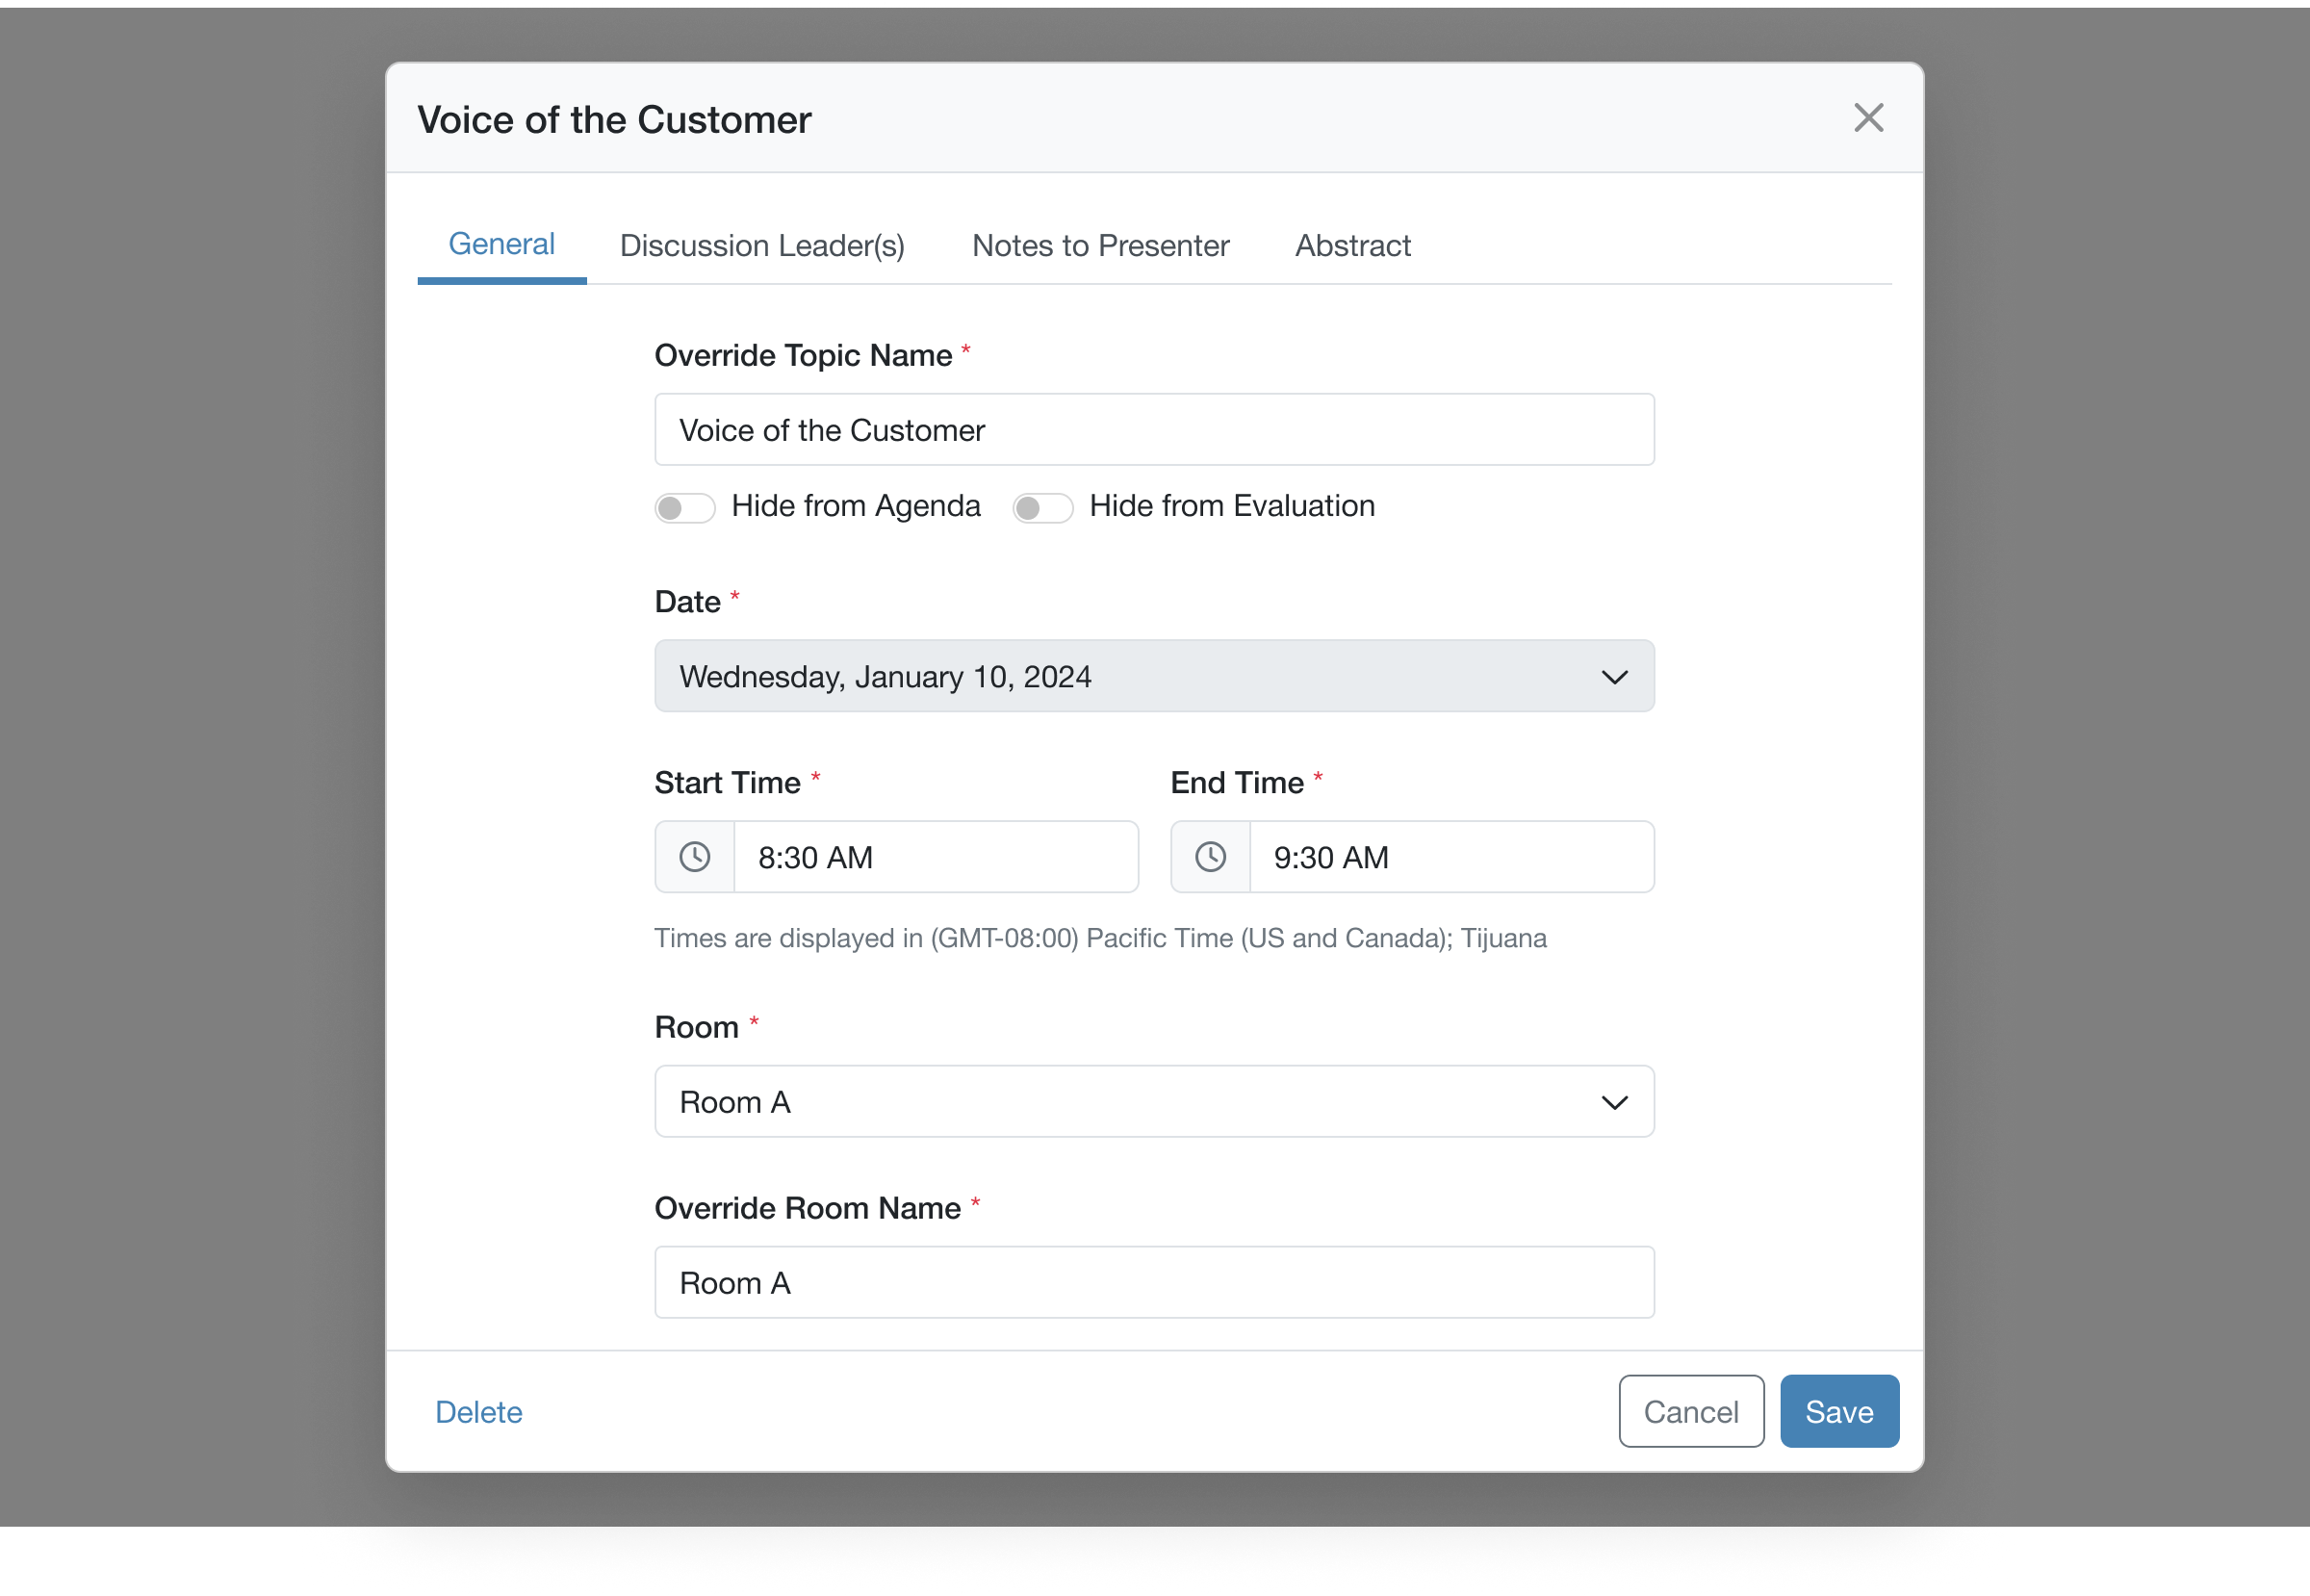The height and width of the screenshot is (1596, 2310).
Task: Focus the 9:30 AM end time field
Action: (1450, 857)
